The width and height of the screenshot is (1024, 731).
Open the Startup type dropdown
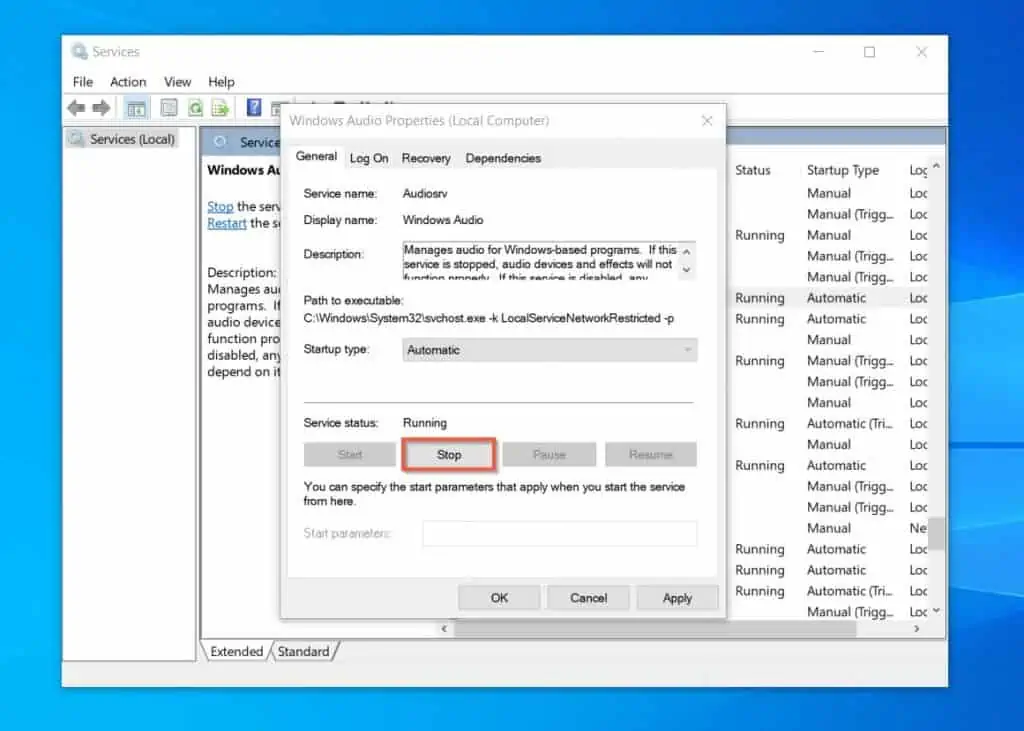(x=550, y=350)
